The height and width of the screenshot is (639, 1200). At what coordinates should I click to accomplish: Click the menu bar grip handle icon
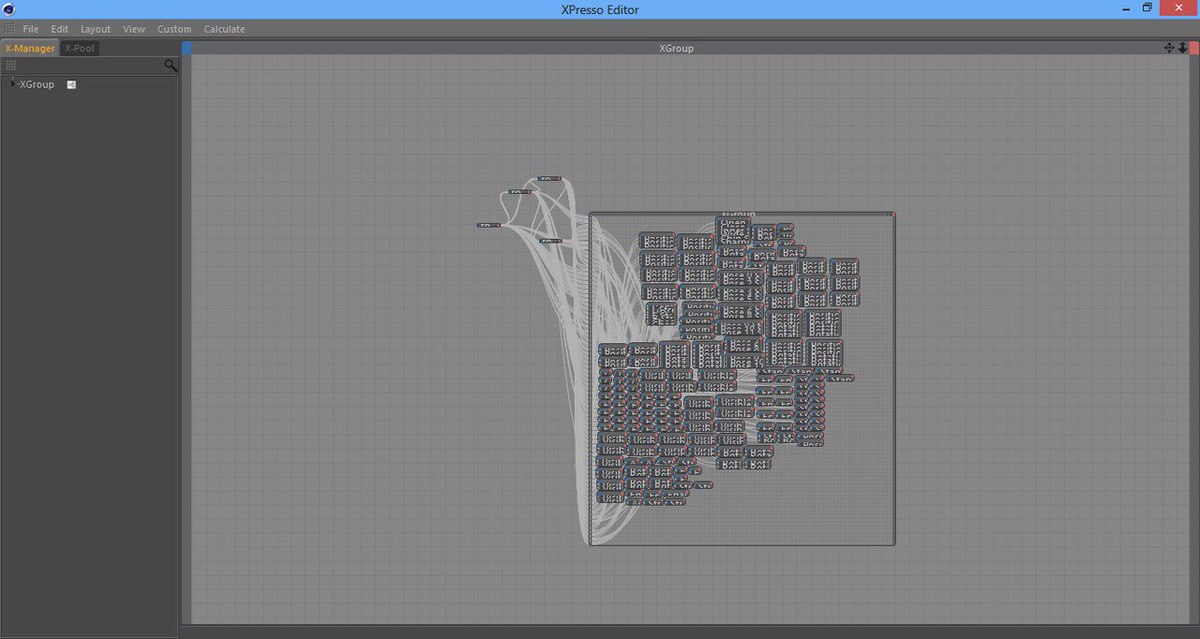click(x=8, y=29)
